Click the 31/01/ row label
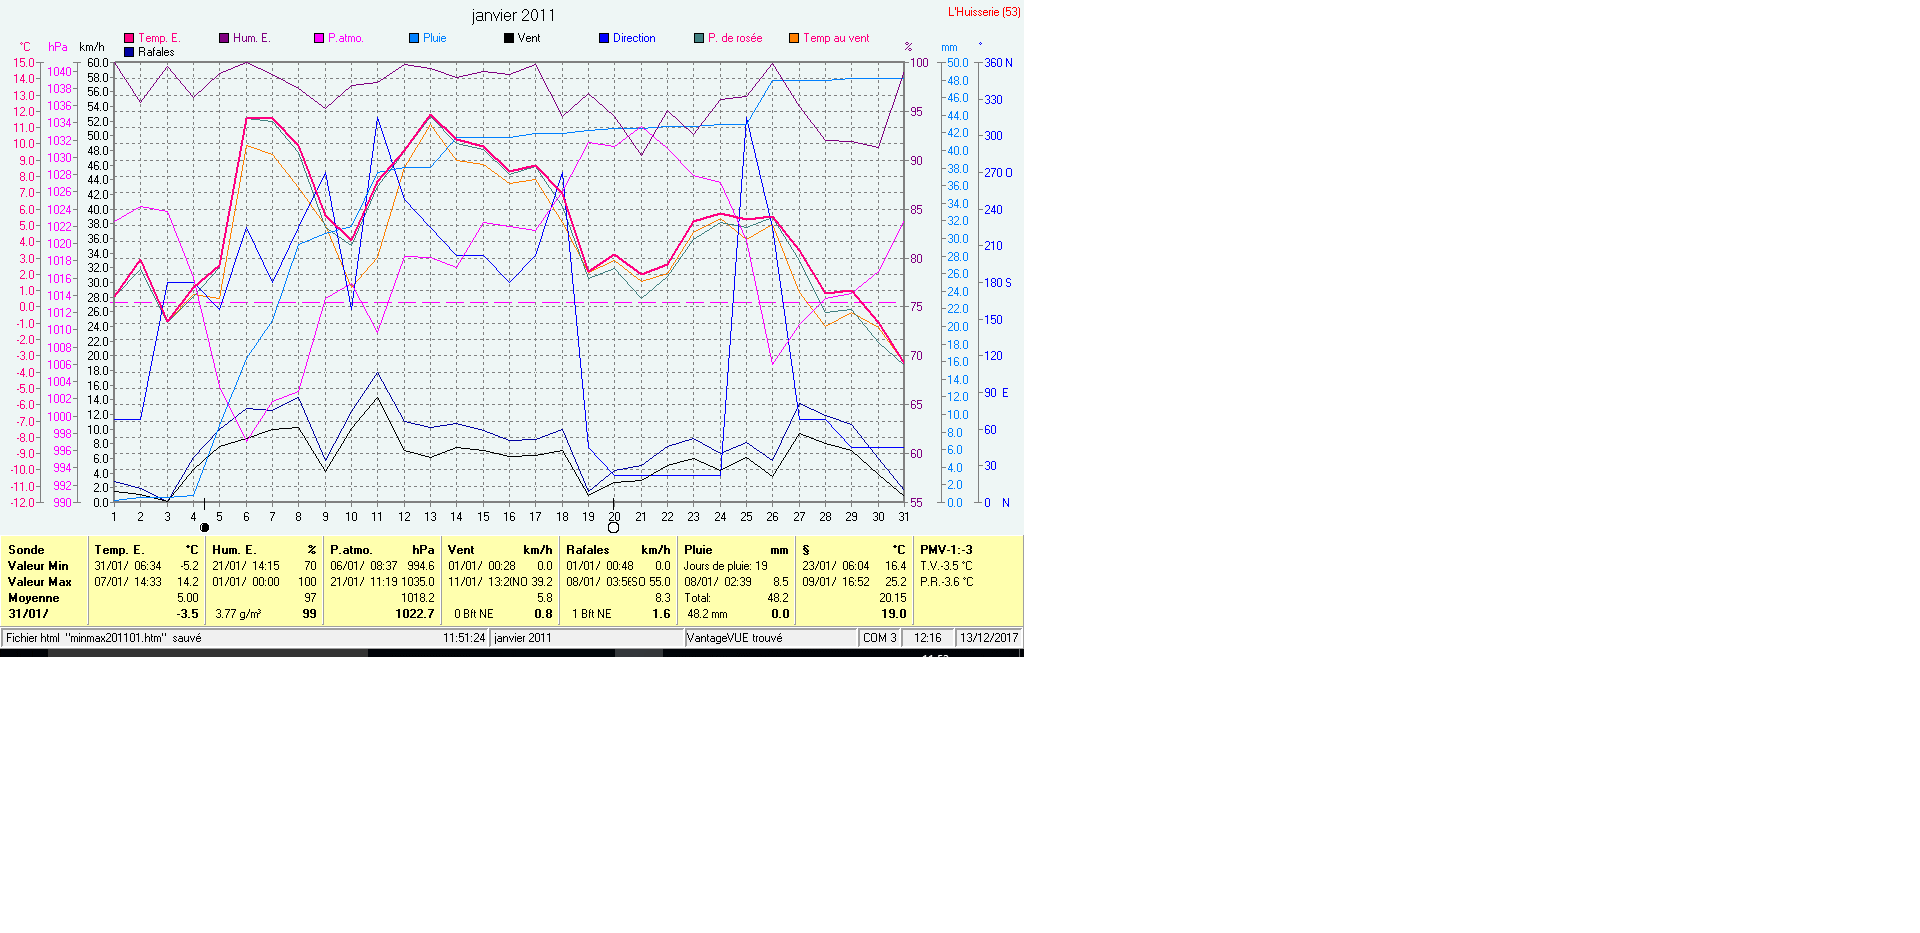 click(x=28, y=614)
